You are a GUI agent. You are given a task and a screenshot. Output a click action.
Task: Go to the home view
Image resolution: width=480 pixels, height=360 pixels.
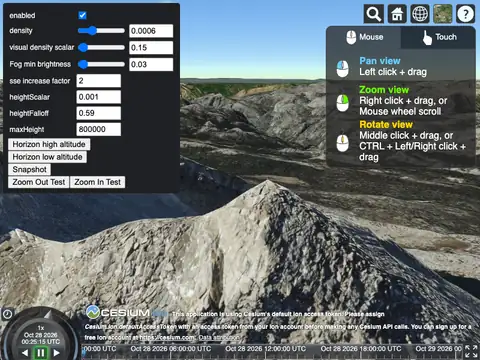point(397,14)
